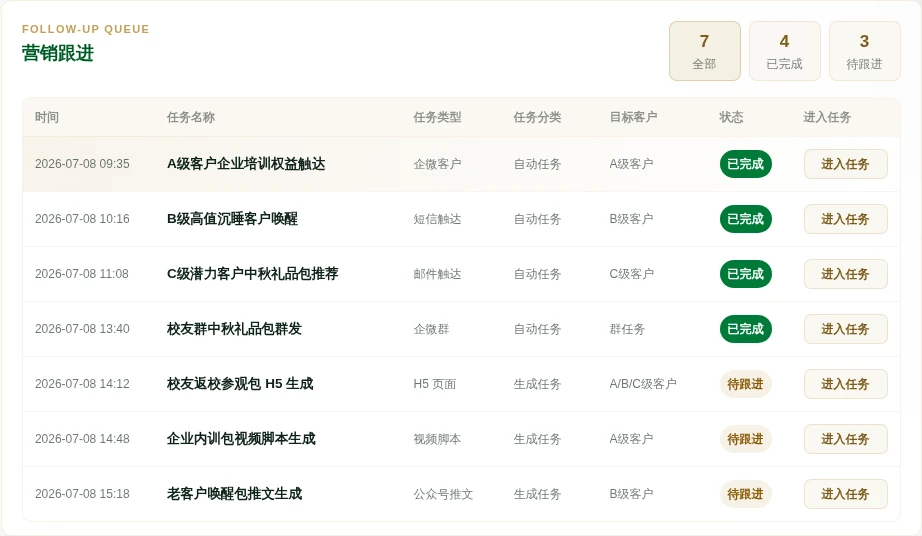The image size is (922, 536).
Task: Click the 已完成 badge in the 09:35 row
Action: [745, 164]
